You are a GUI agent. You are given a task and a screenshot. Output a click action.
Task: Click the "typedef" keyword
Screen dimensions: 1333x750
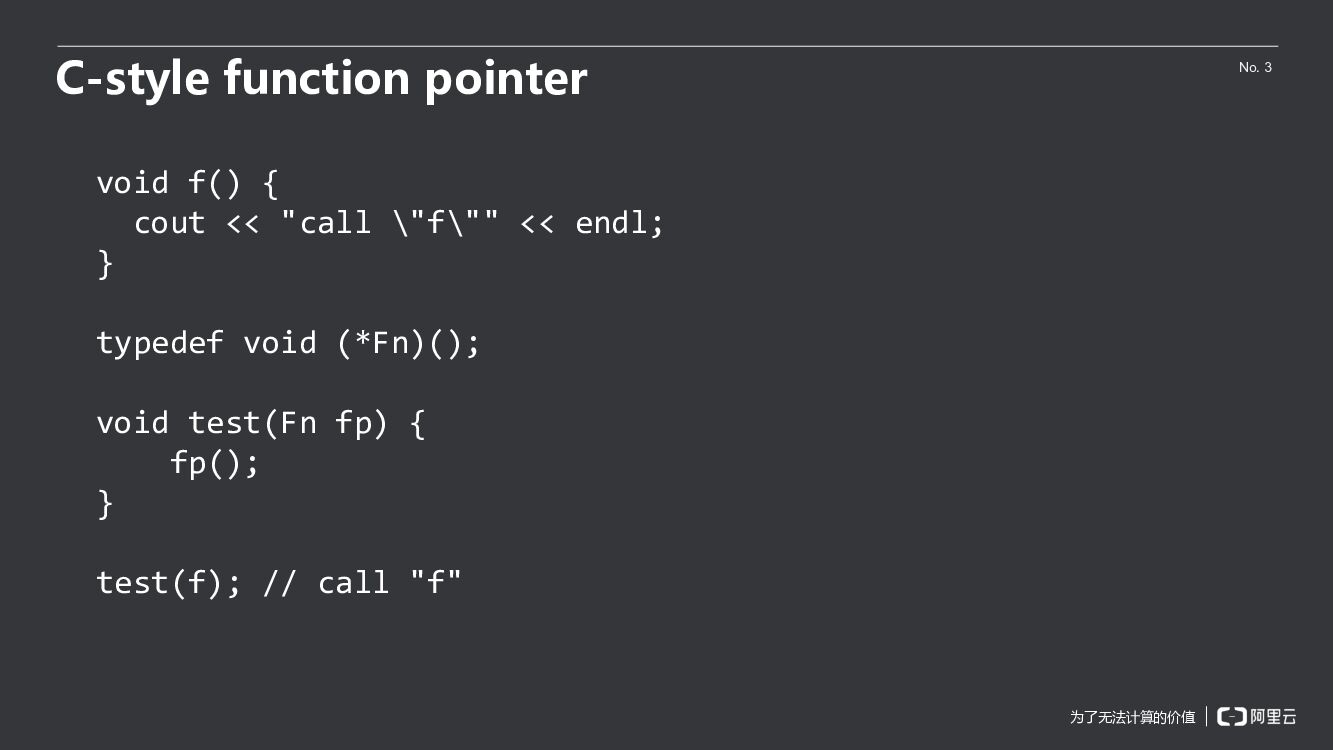click(x=159, y=343)
